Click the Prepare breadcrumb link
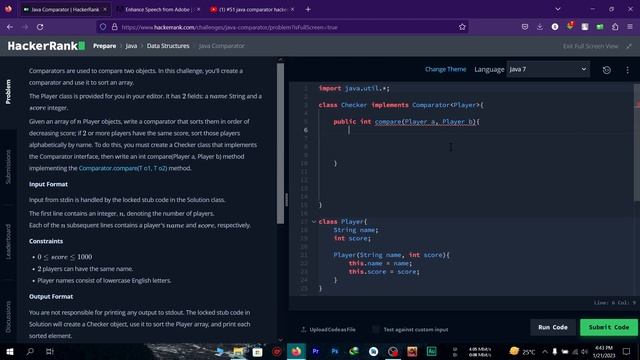 (104, 46)
